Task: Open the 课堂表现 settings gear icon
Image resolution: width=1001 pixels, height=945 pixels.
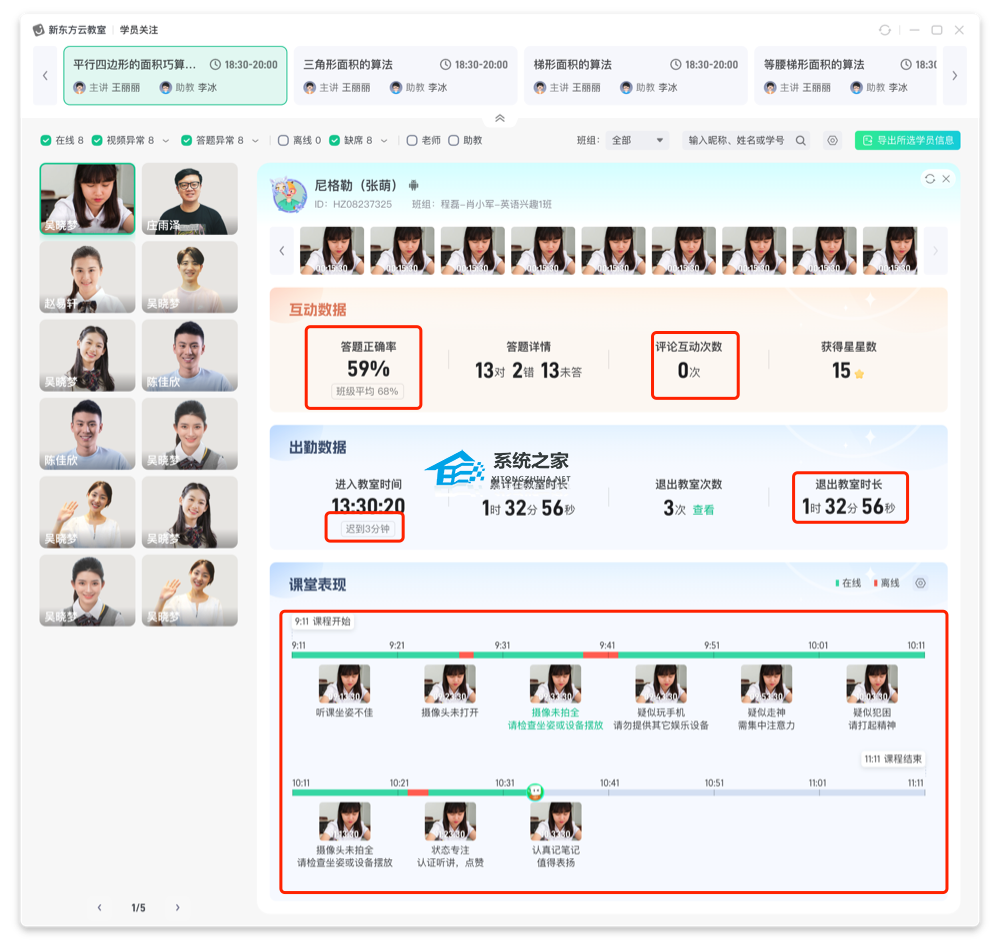Action: coord(921,583)
